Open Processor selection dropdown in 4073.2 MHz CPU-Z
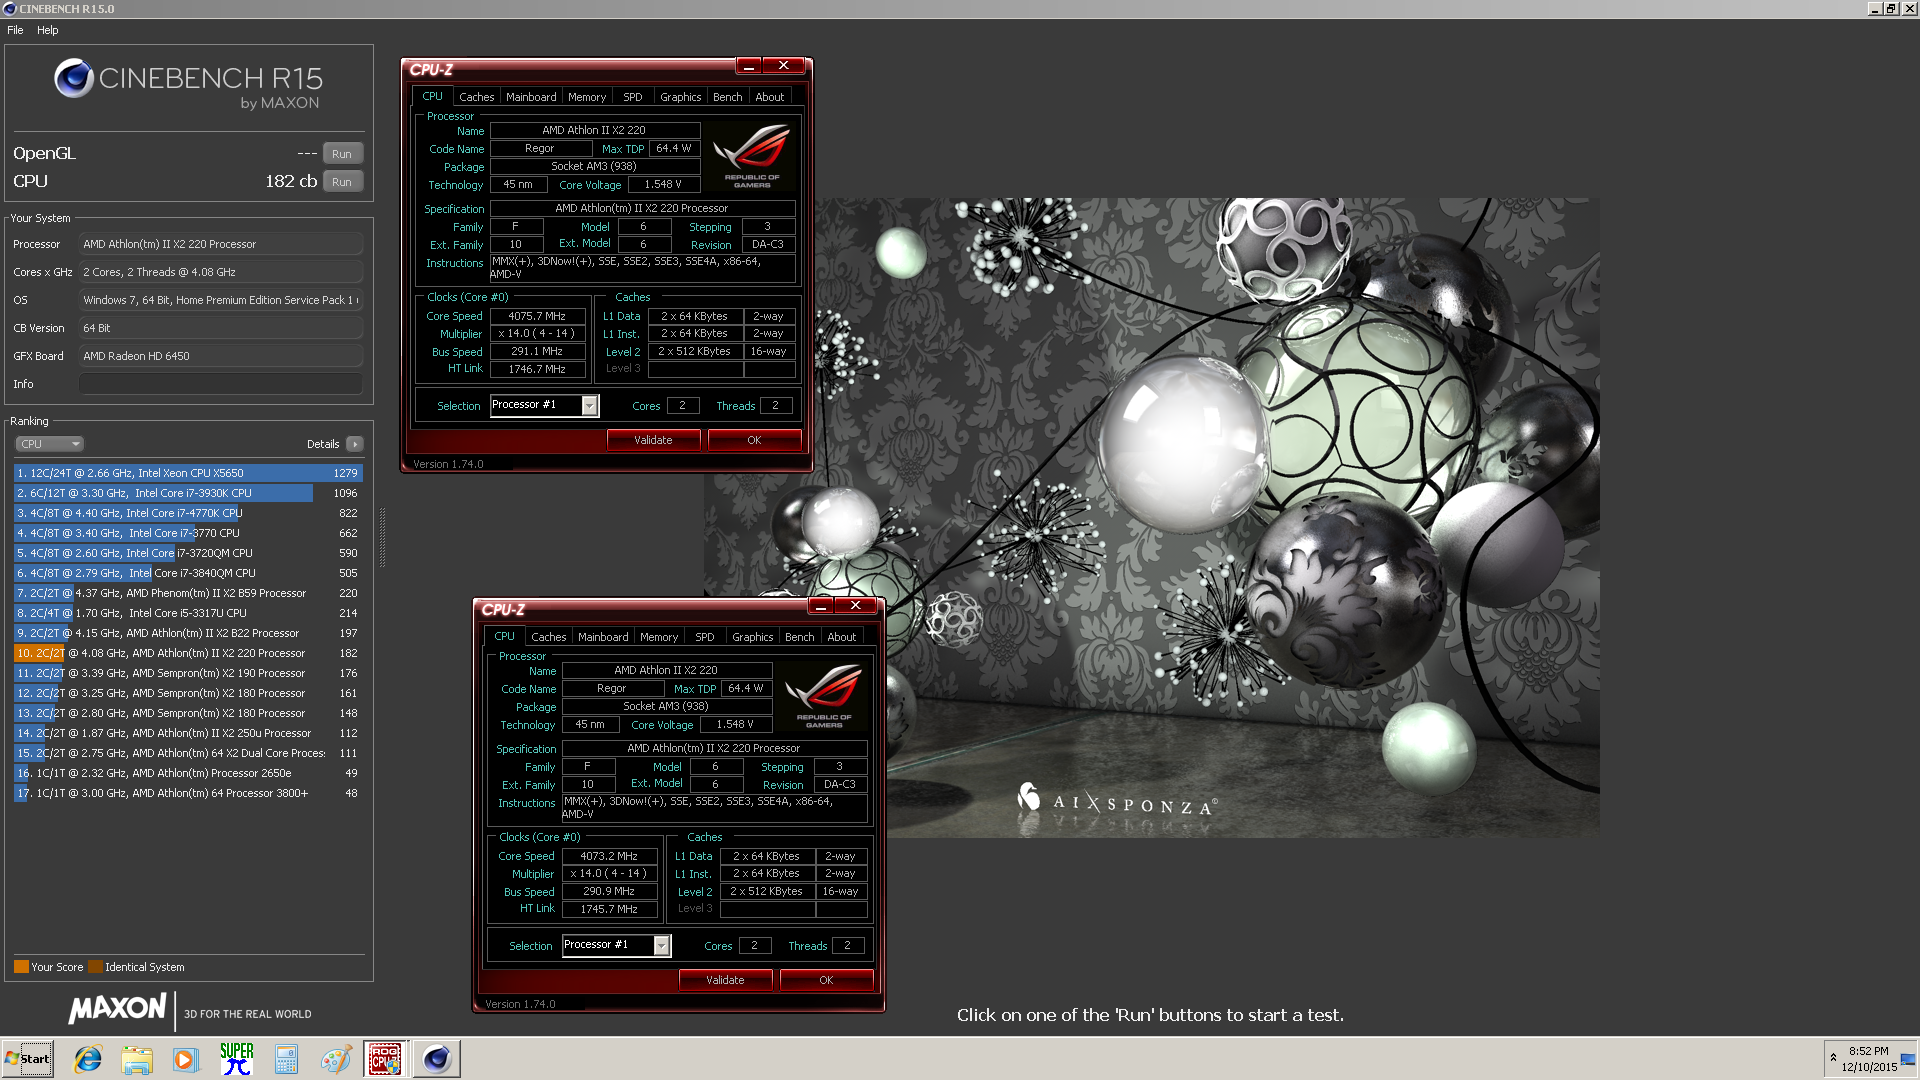Viewport: 1920px width, 1080px height. [x=662, y=945]
